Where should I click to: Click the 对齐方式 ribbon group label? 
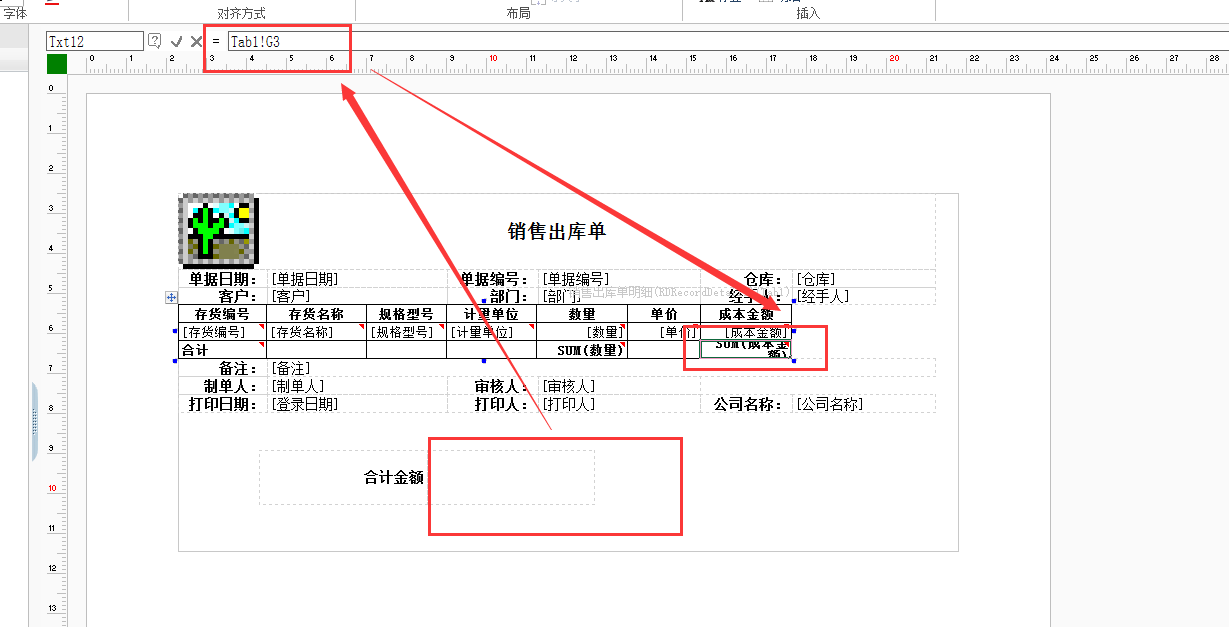point(241,13)
